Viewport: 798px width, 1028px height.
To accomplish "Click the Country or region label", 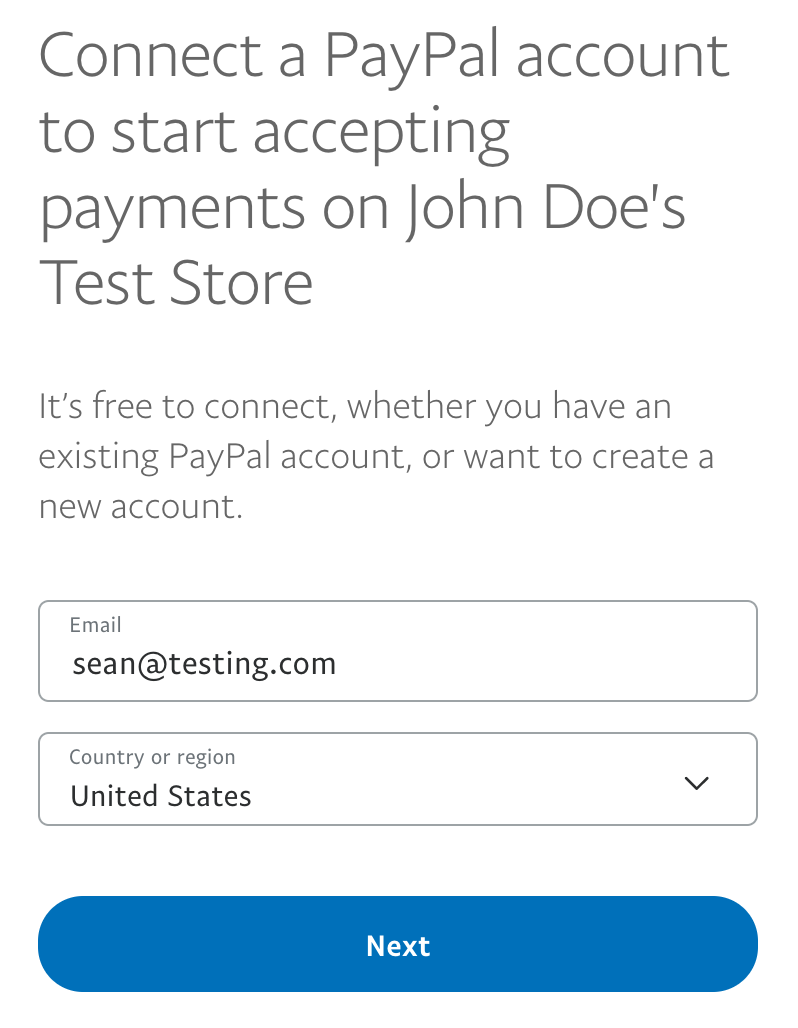I will click(152, 757).
